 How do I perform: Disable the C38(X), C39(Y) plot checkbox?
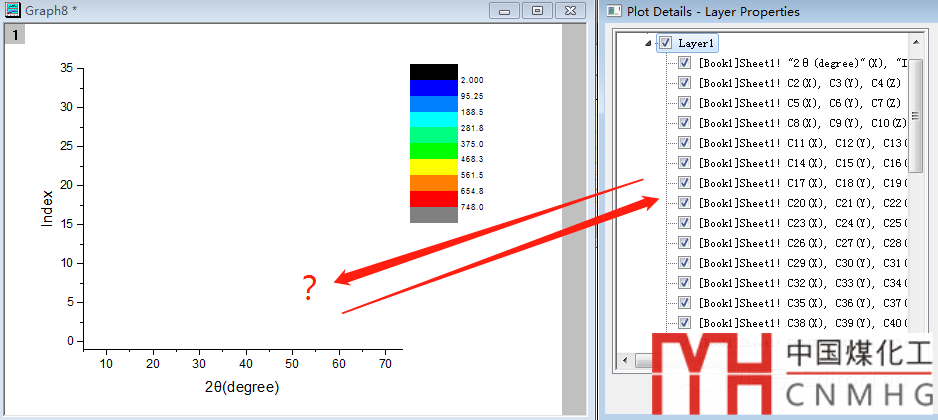click(684, 323)
